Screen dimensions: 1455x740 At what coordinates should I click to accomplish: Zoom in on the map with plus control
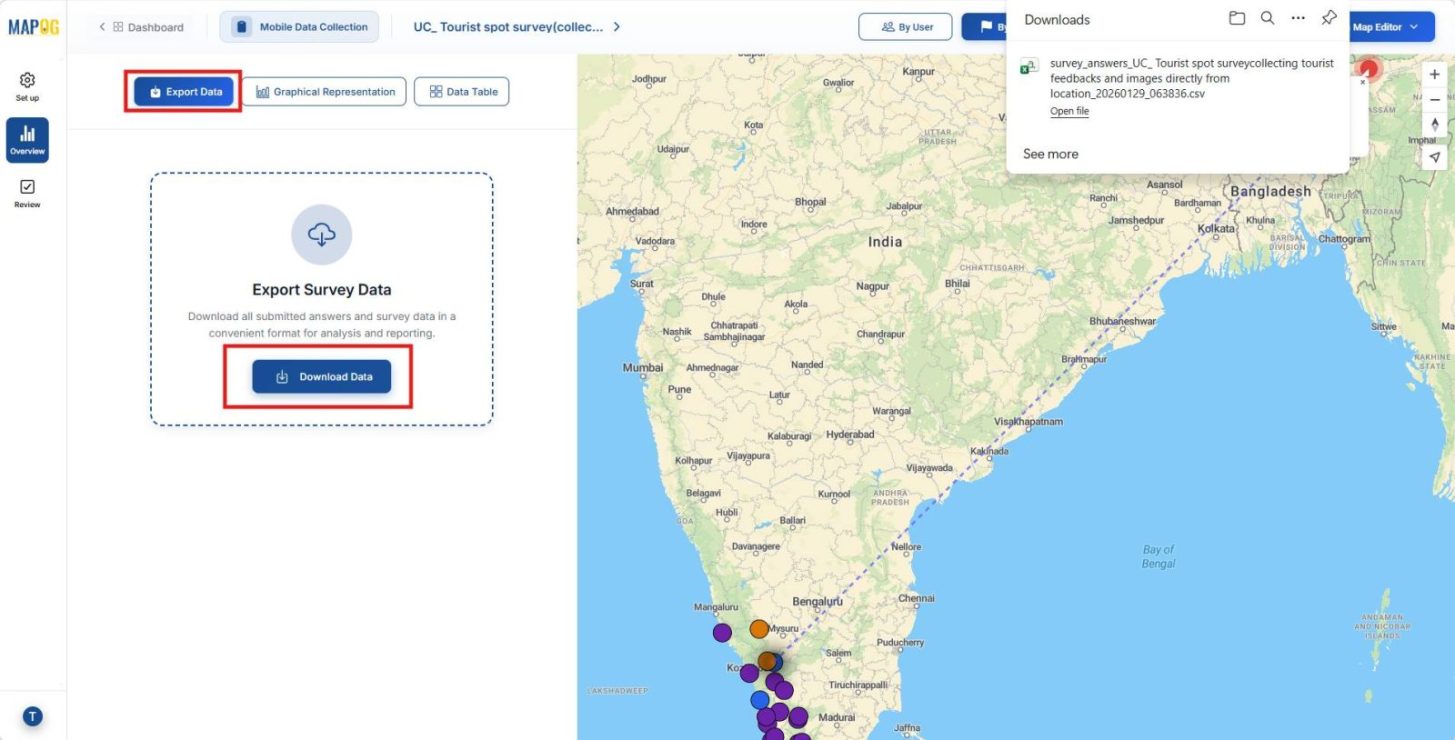[x=1434, y=74]
